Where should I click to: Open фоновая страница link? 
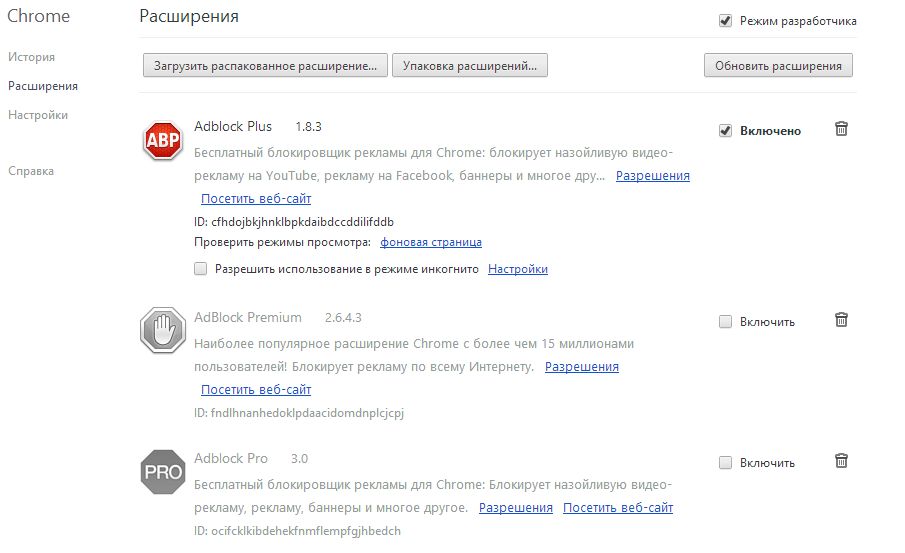431,242
